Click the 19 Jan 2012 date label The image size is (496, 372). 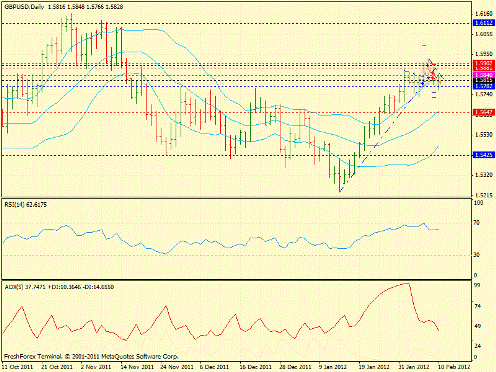click(x=374, y=367)
